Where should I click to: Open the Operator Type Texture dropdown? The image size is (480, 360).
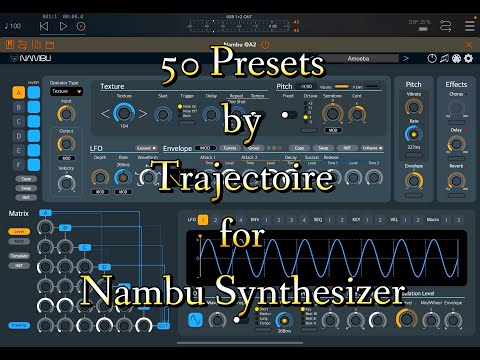pyautogui.click(x=66, y=91)
